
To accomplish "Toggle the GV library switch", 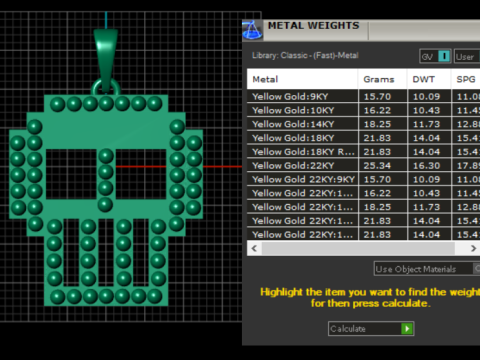I will tap(444, 56).
